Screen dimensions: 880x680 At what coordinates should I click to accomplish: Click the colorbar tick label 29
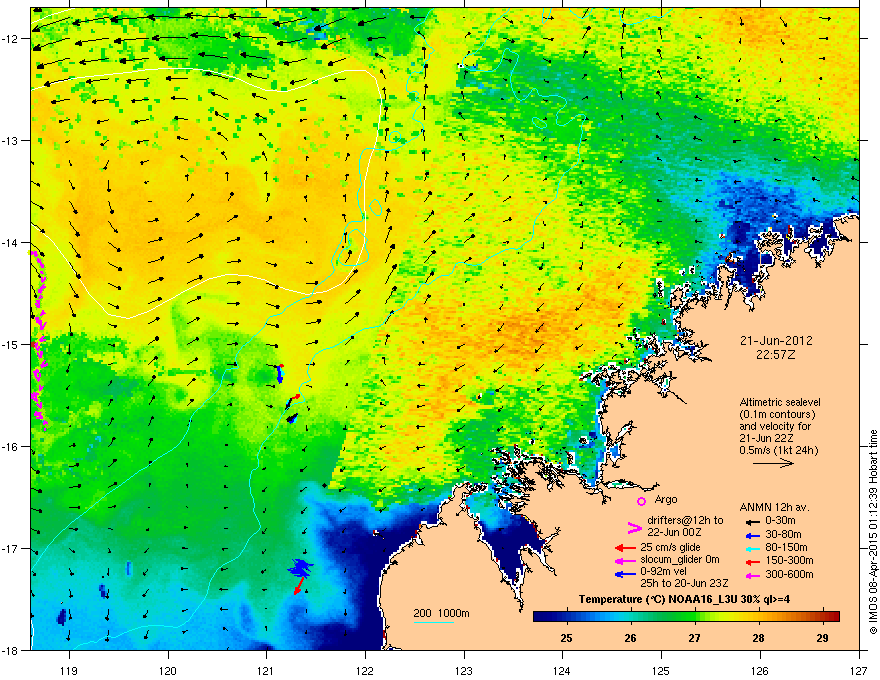click(x=822, y=638)
